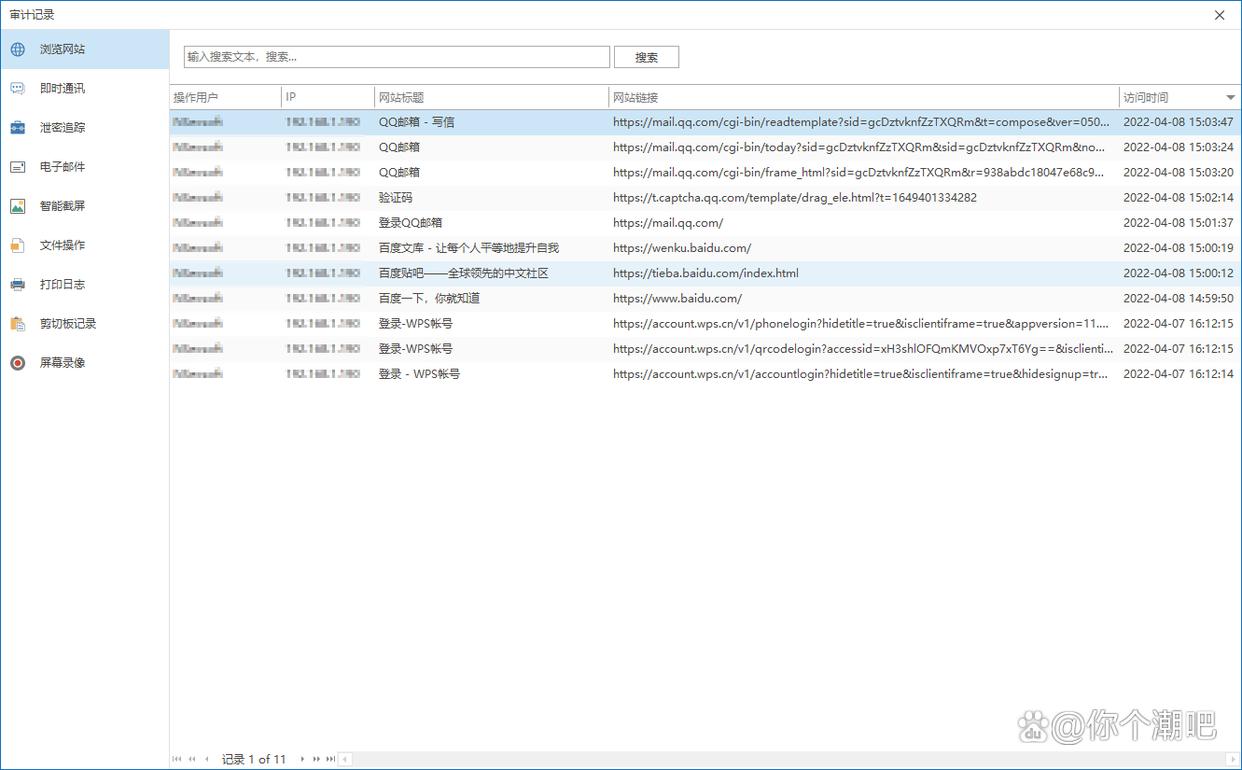Focus the search text input field
Screen dimensions: 1242x770
pos(396,57)
